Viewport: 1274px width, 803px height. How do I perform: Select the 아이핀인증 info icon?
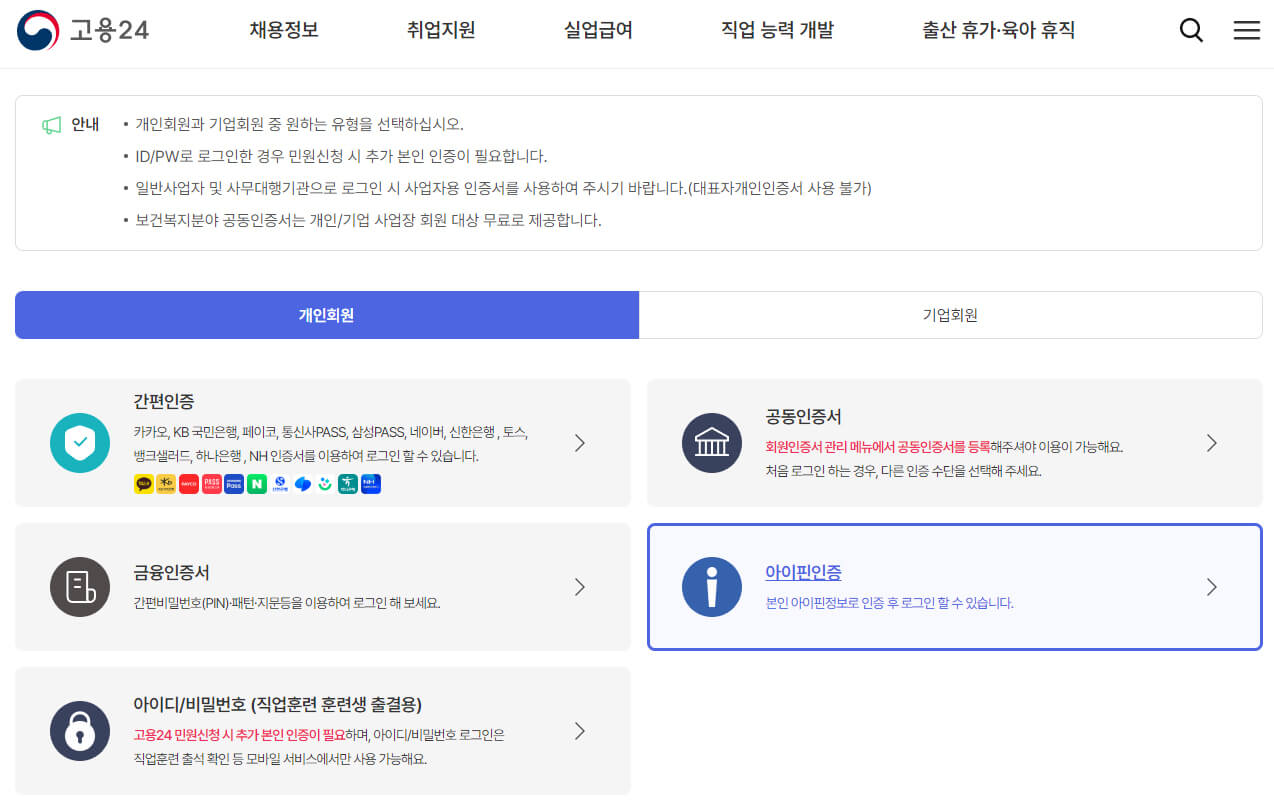(x=711, y=587)
